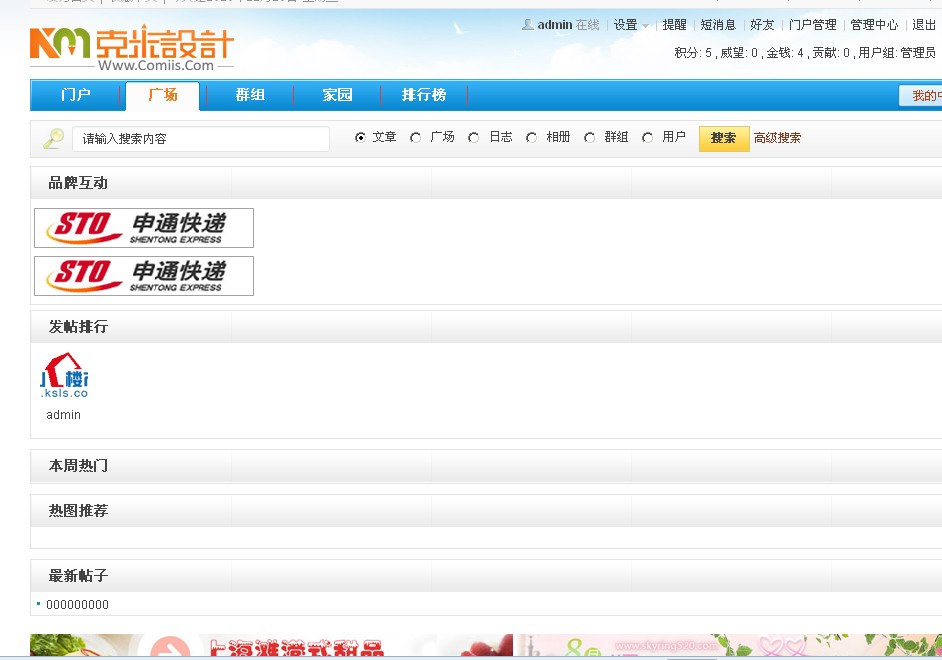Select the 相册 search radio button
942x660 pixels.
click(x=531, y=138)
